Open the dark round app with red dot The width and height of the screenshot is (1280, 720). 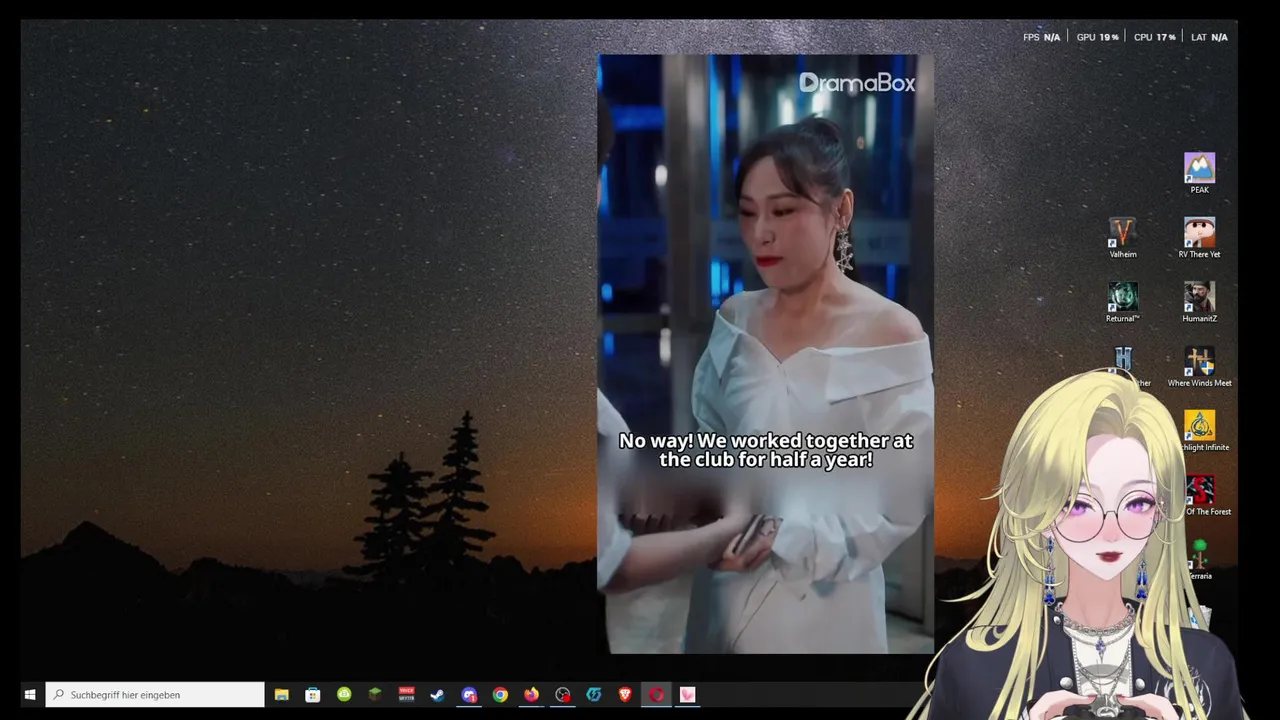[563, 694]
